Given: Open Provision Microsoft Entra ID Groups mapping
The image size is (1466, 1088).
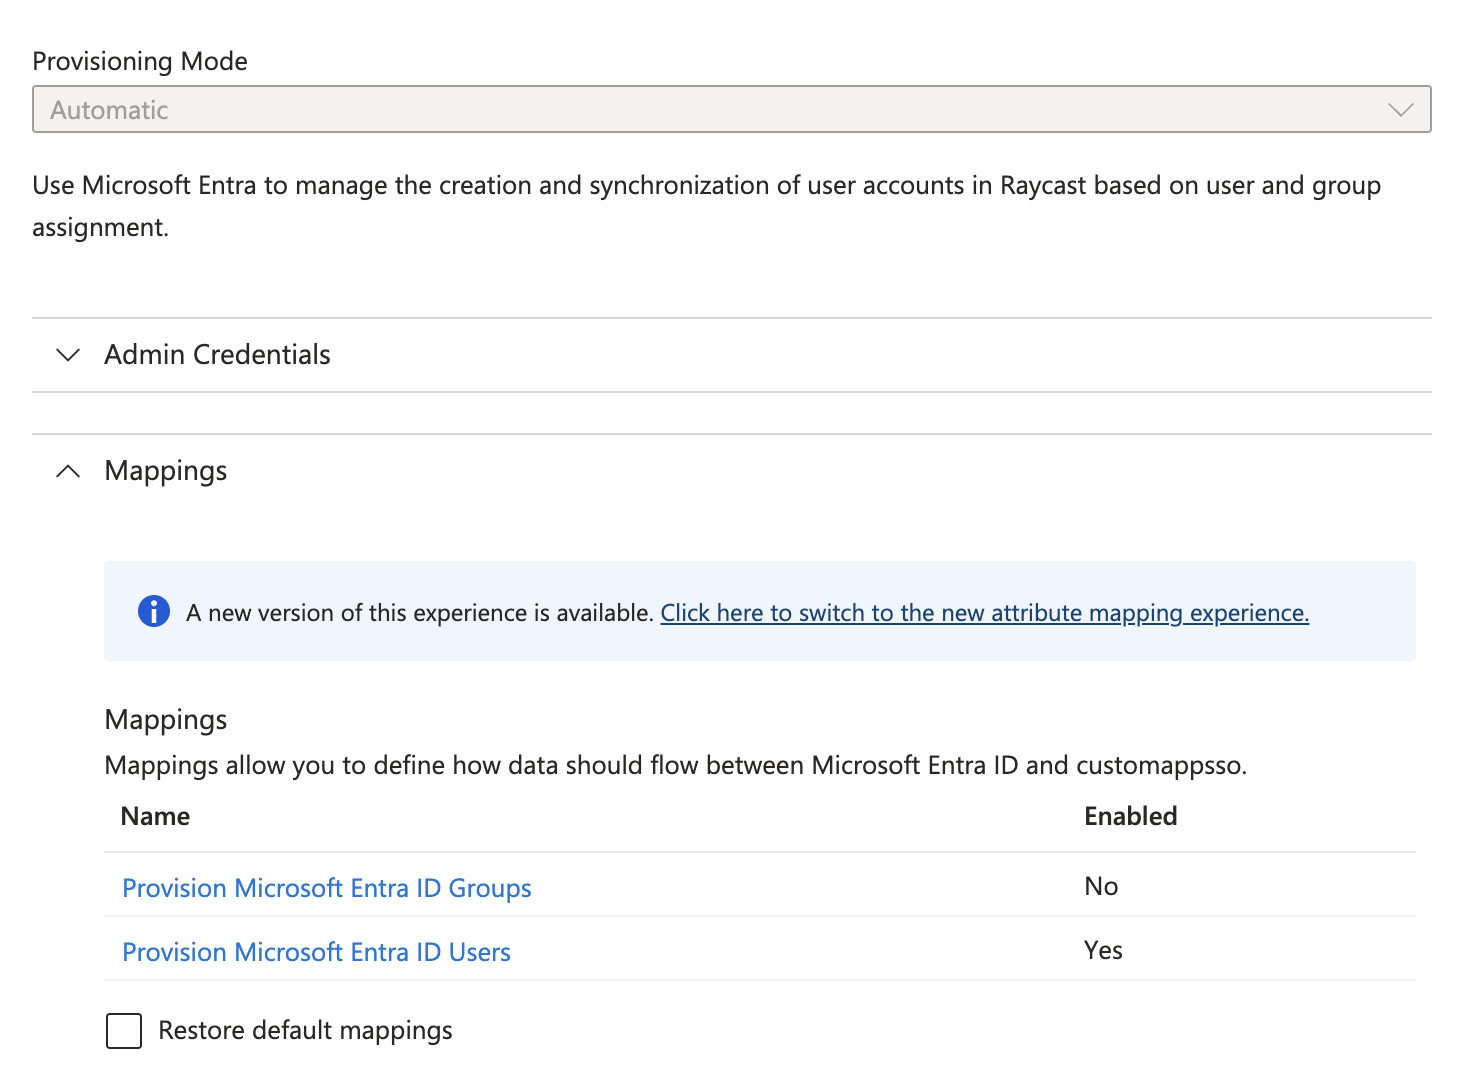Looking at the screenshot, I should [326, 888].
